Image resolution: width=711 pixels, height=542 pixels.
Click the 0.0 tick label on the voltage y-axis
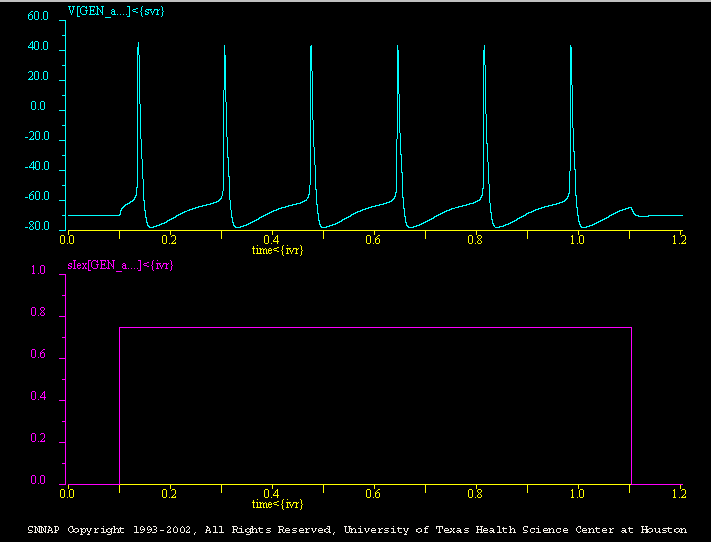click(39, 107)
